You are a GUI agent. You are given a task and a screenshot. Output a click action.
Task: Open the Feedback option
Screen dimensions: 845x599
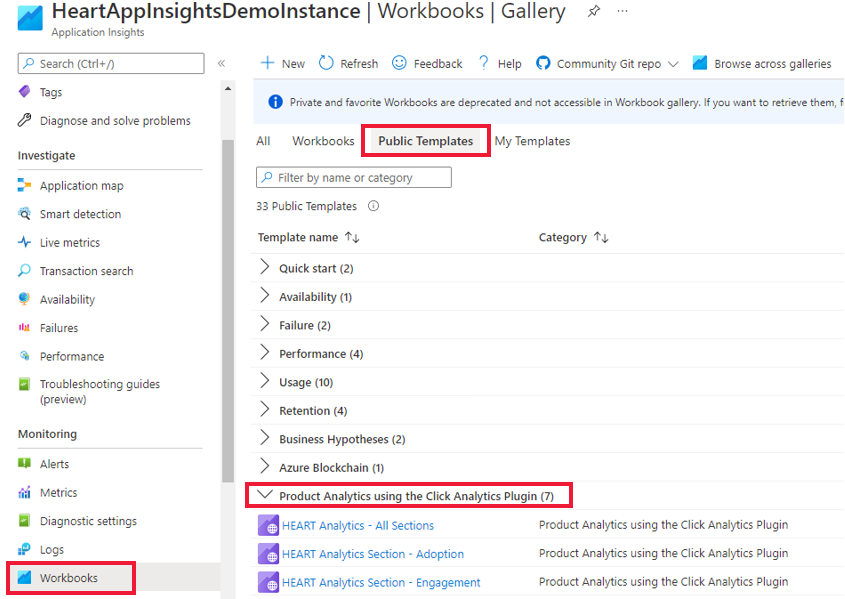click(x=427, y=64)
